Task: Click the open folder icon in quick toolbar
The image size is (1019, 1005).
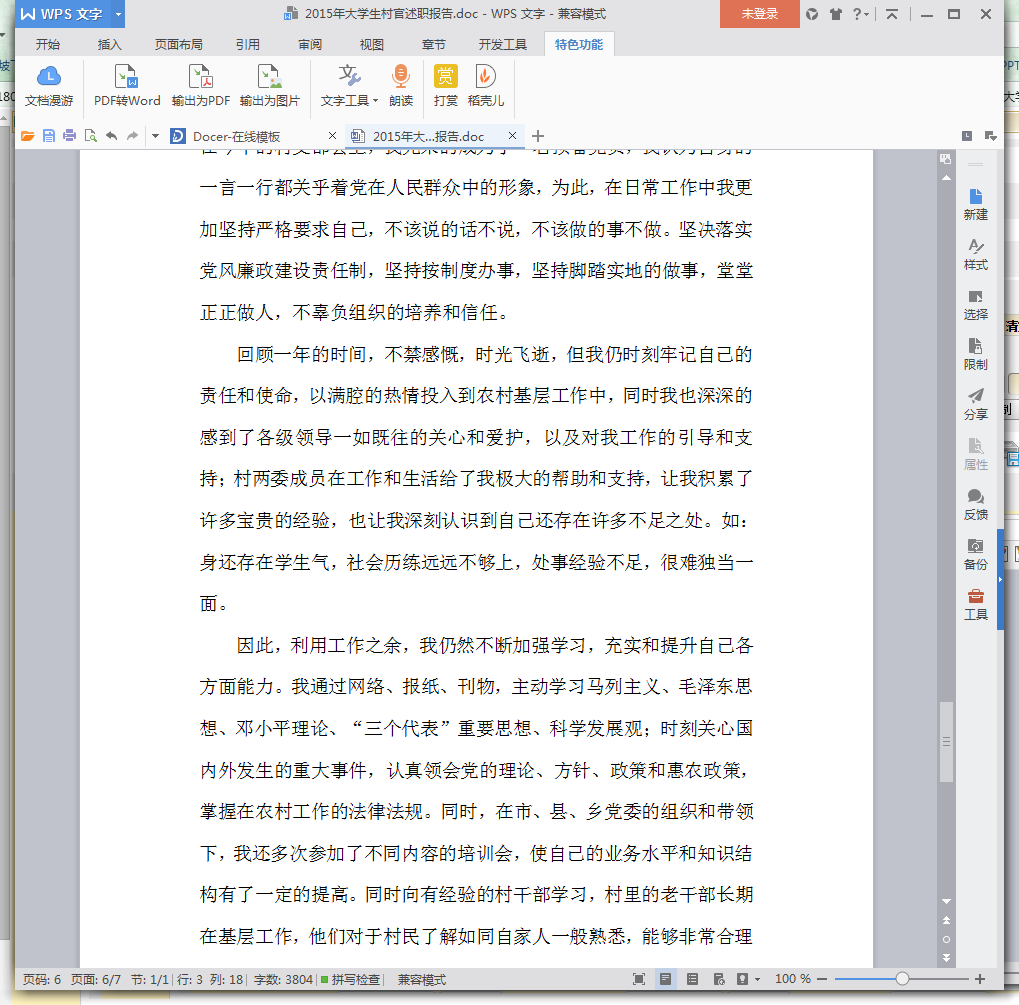Action: (27, 136)
